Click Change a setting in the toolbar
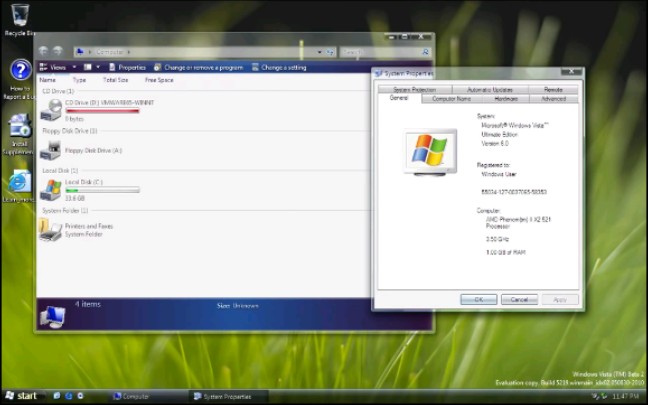 (279, 67)
